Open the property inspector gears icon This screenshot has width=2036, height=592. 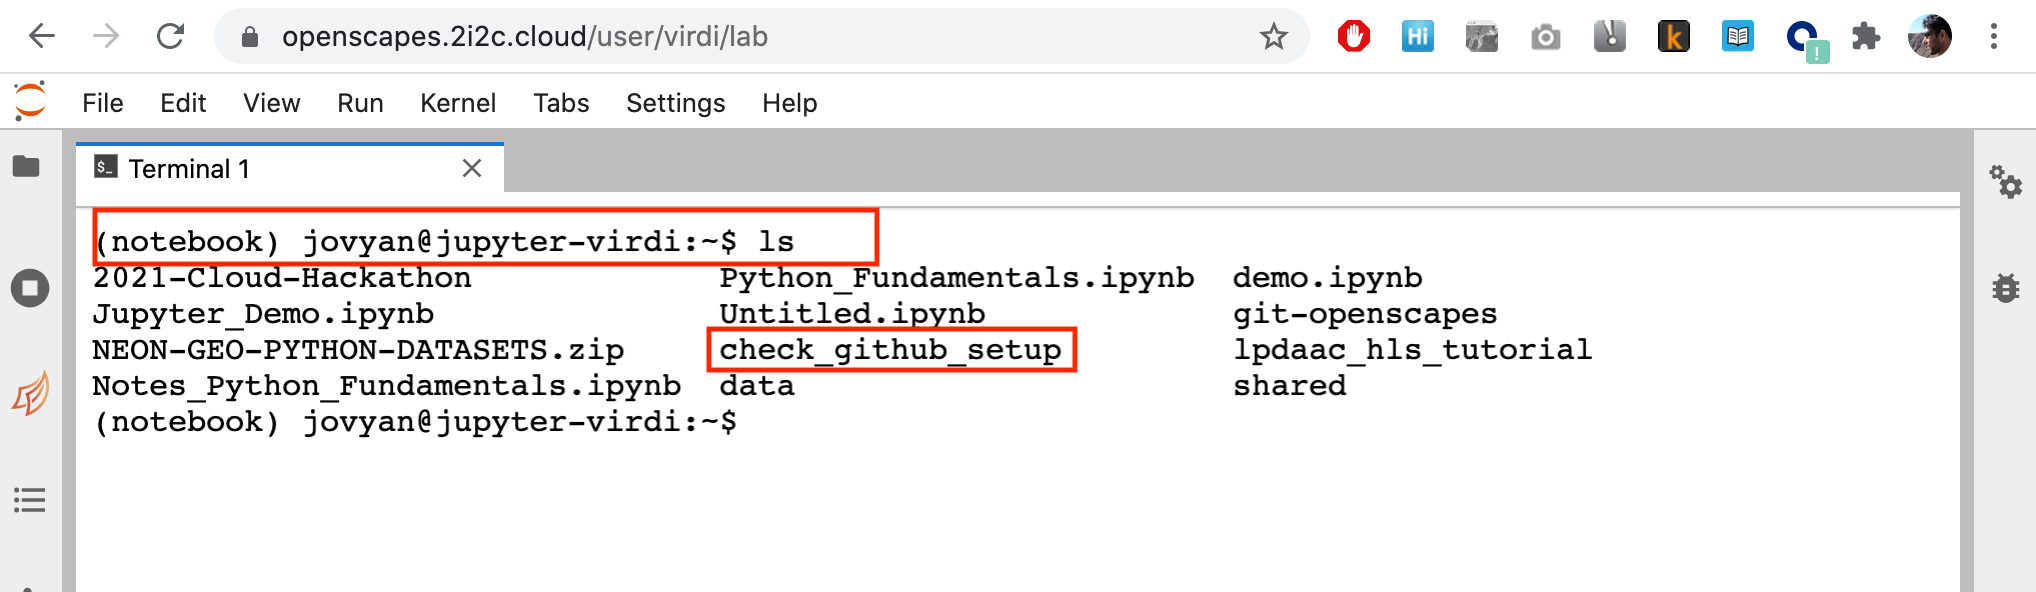tap(2005, 182)
